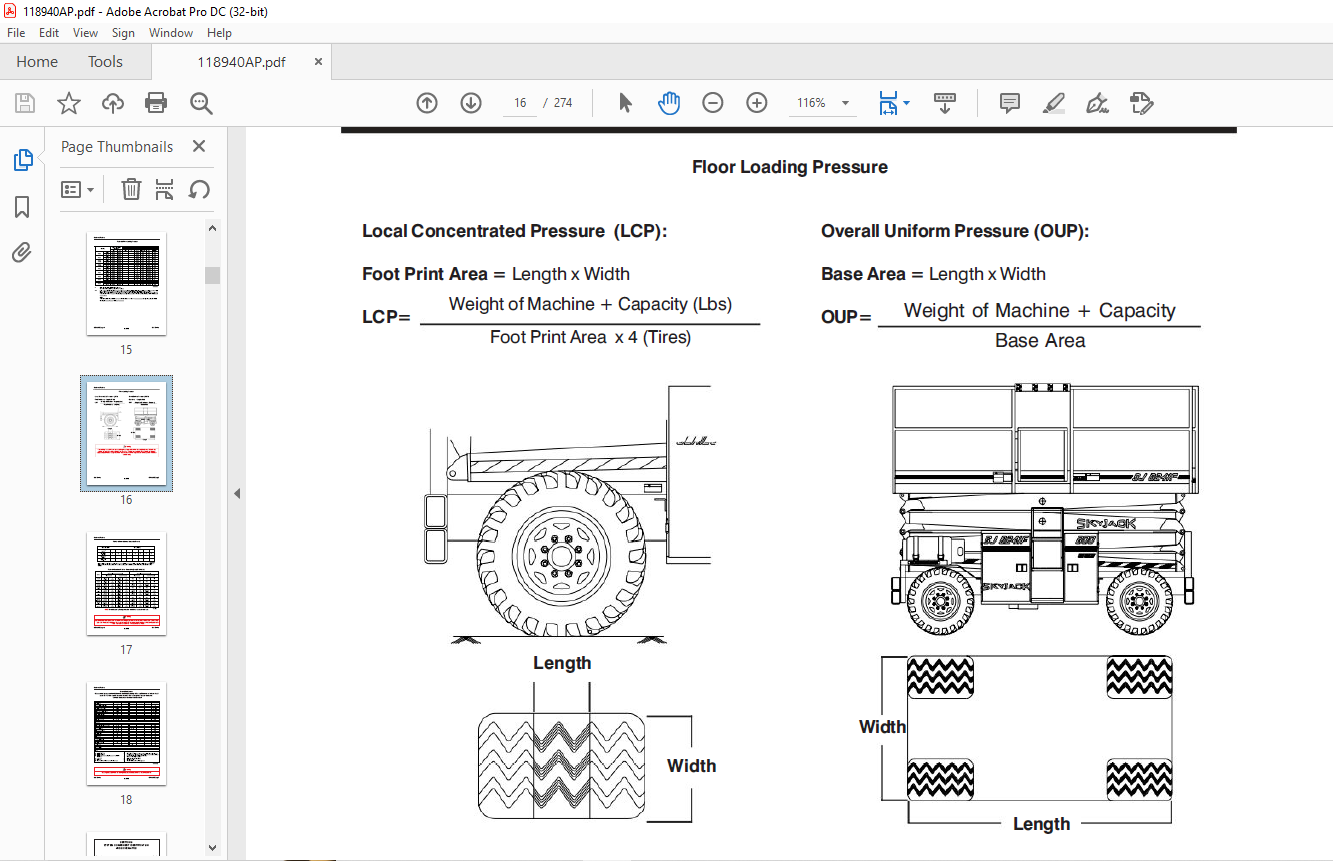Open the Window menu
The width and height of the screenshot is (1333, 861).
click(171, 33)
